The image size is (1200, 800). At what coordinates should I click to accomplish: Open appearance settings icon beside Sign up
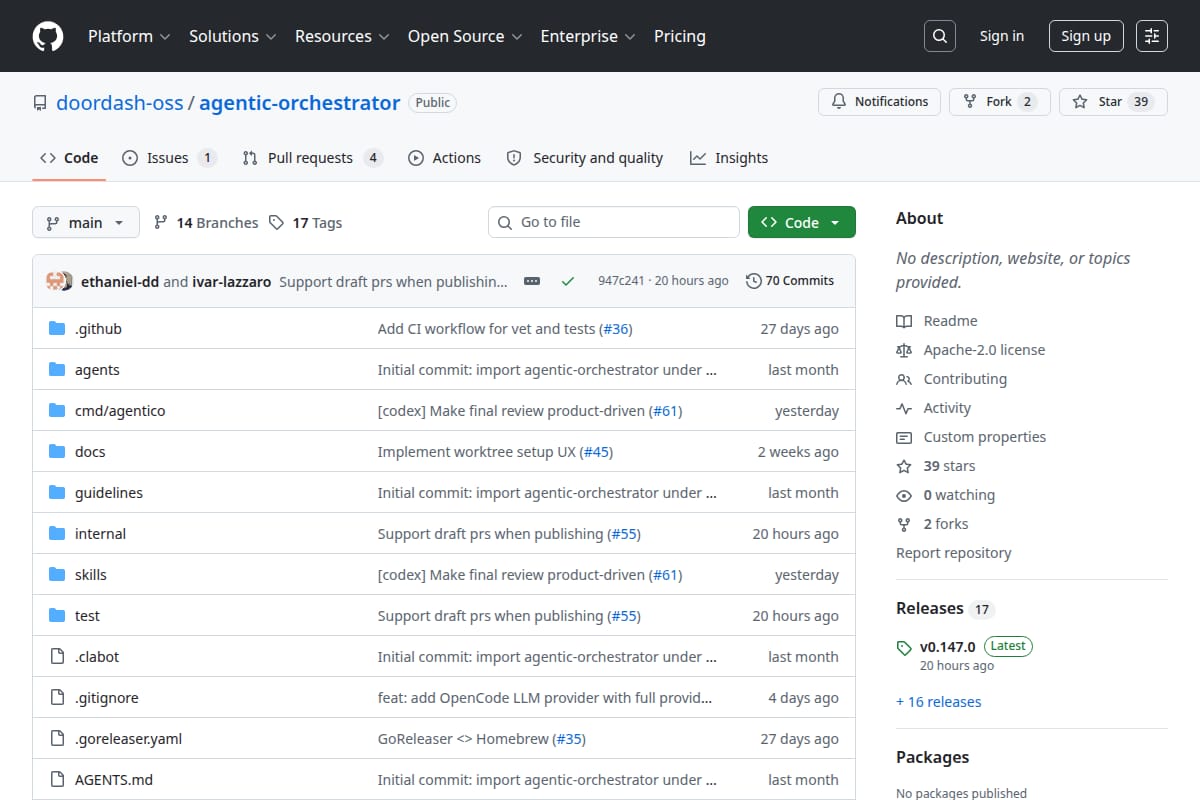(1152, 36)
